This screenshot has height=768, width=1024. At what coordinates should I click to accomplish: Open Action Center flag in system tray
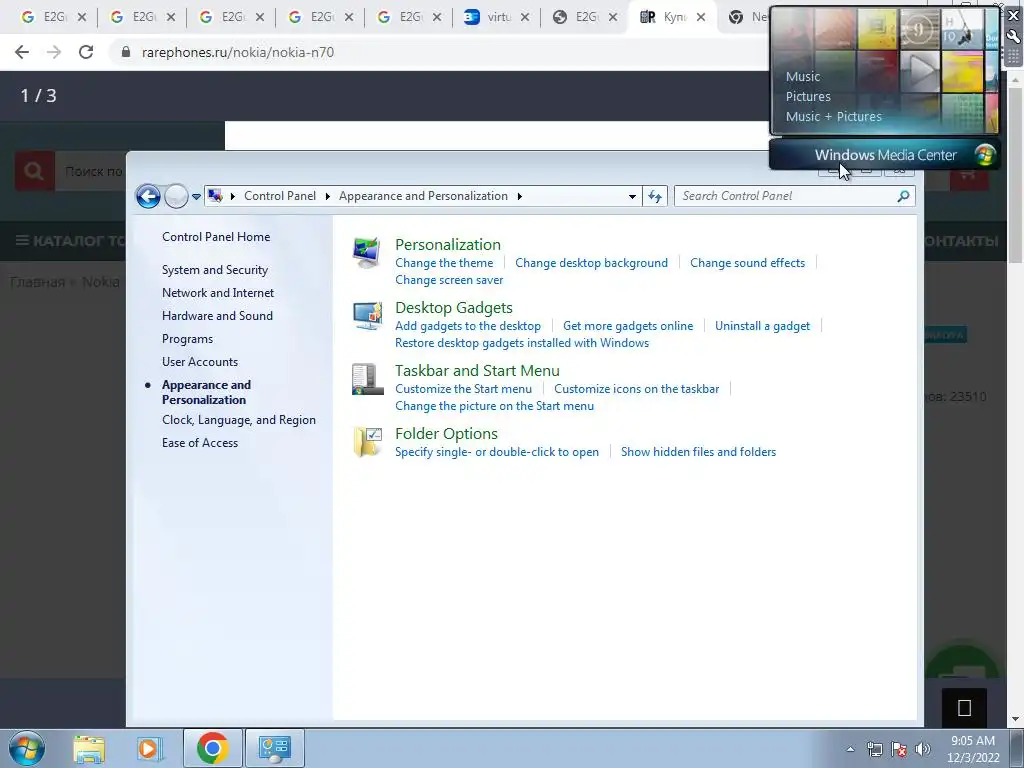pos(899,749)
